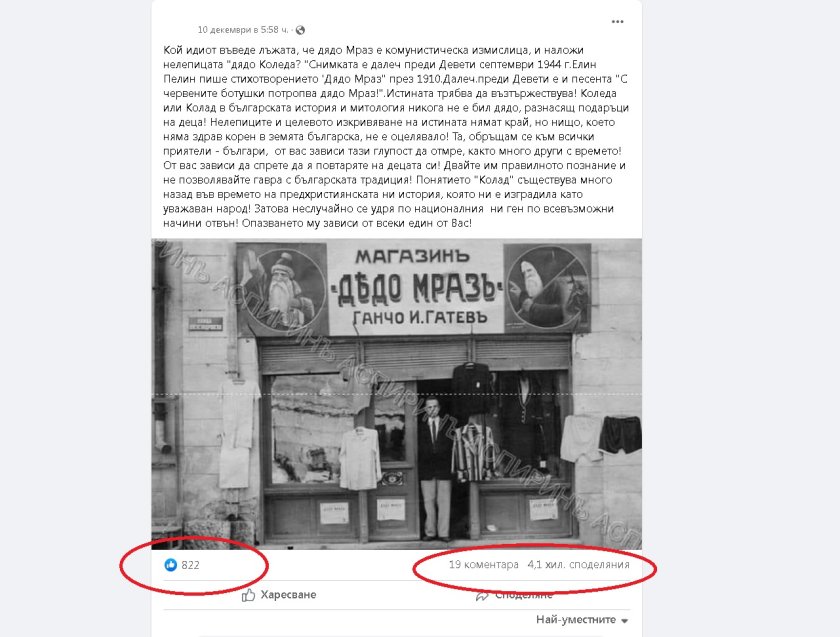Click the МАГАЗИНЪ ДѢДО МРАЗЪ sign in photo

point(416,289)
